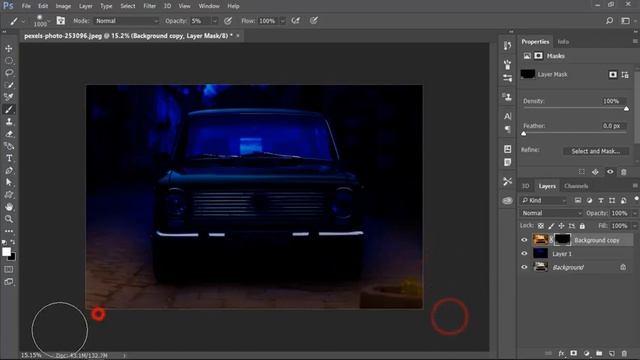
Task: Open the layer blend mode Normal dropdown
Action: (551, 213)
